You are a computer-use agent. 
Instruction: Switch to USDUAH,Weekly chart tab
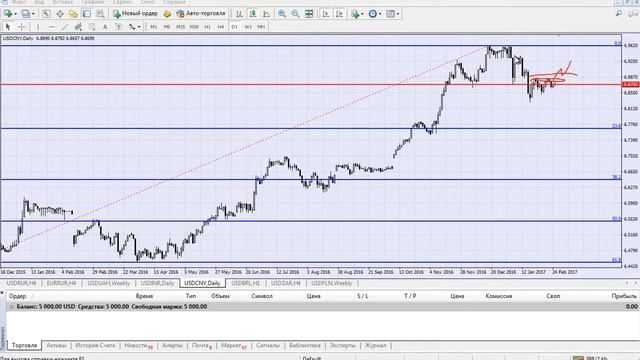109,283
